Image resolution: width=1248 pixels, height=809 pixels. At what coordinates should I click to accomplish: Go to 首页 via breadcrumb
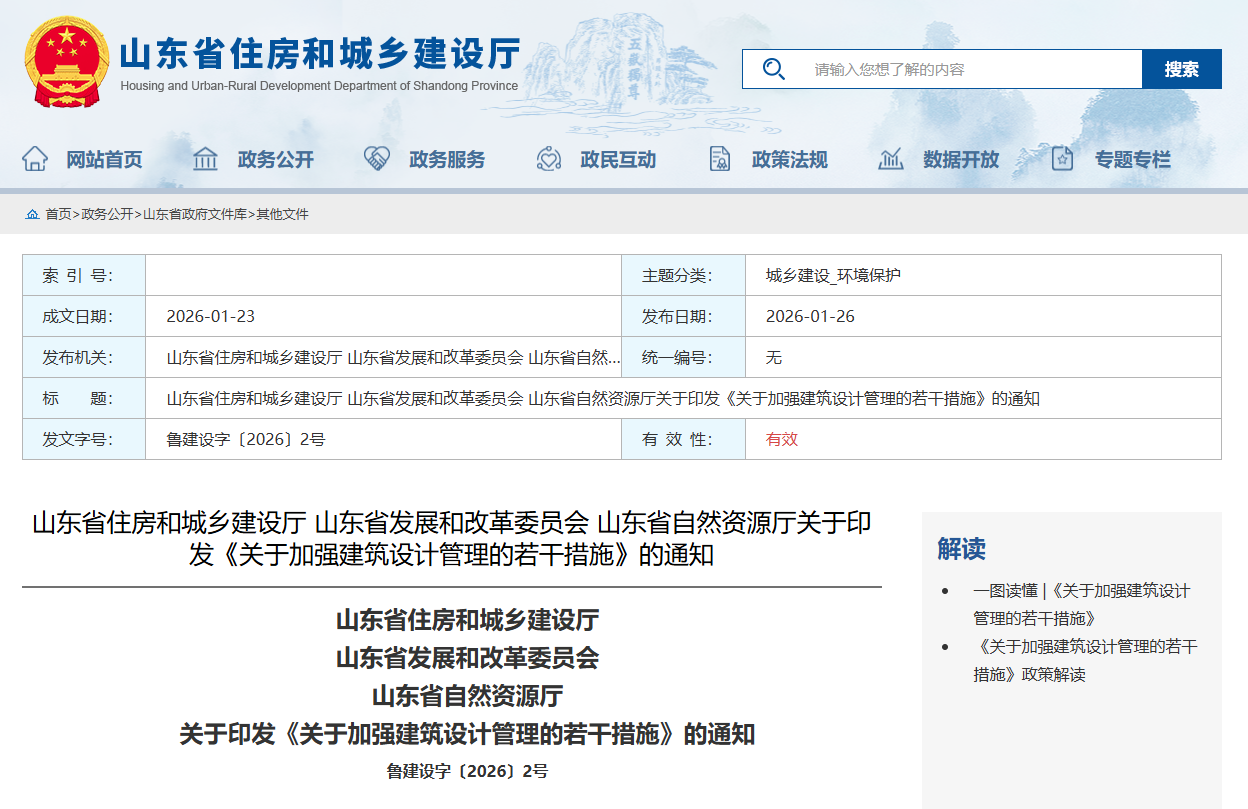pyautogui.click(x=59, y=213)
